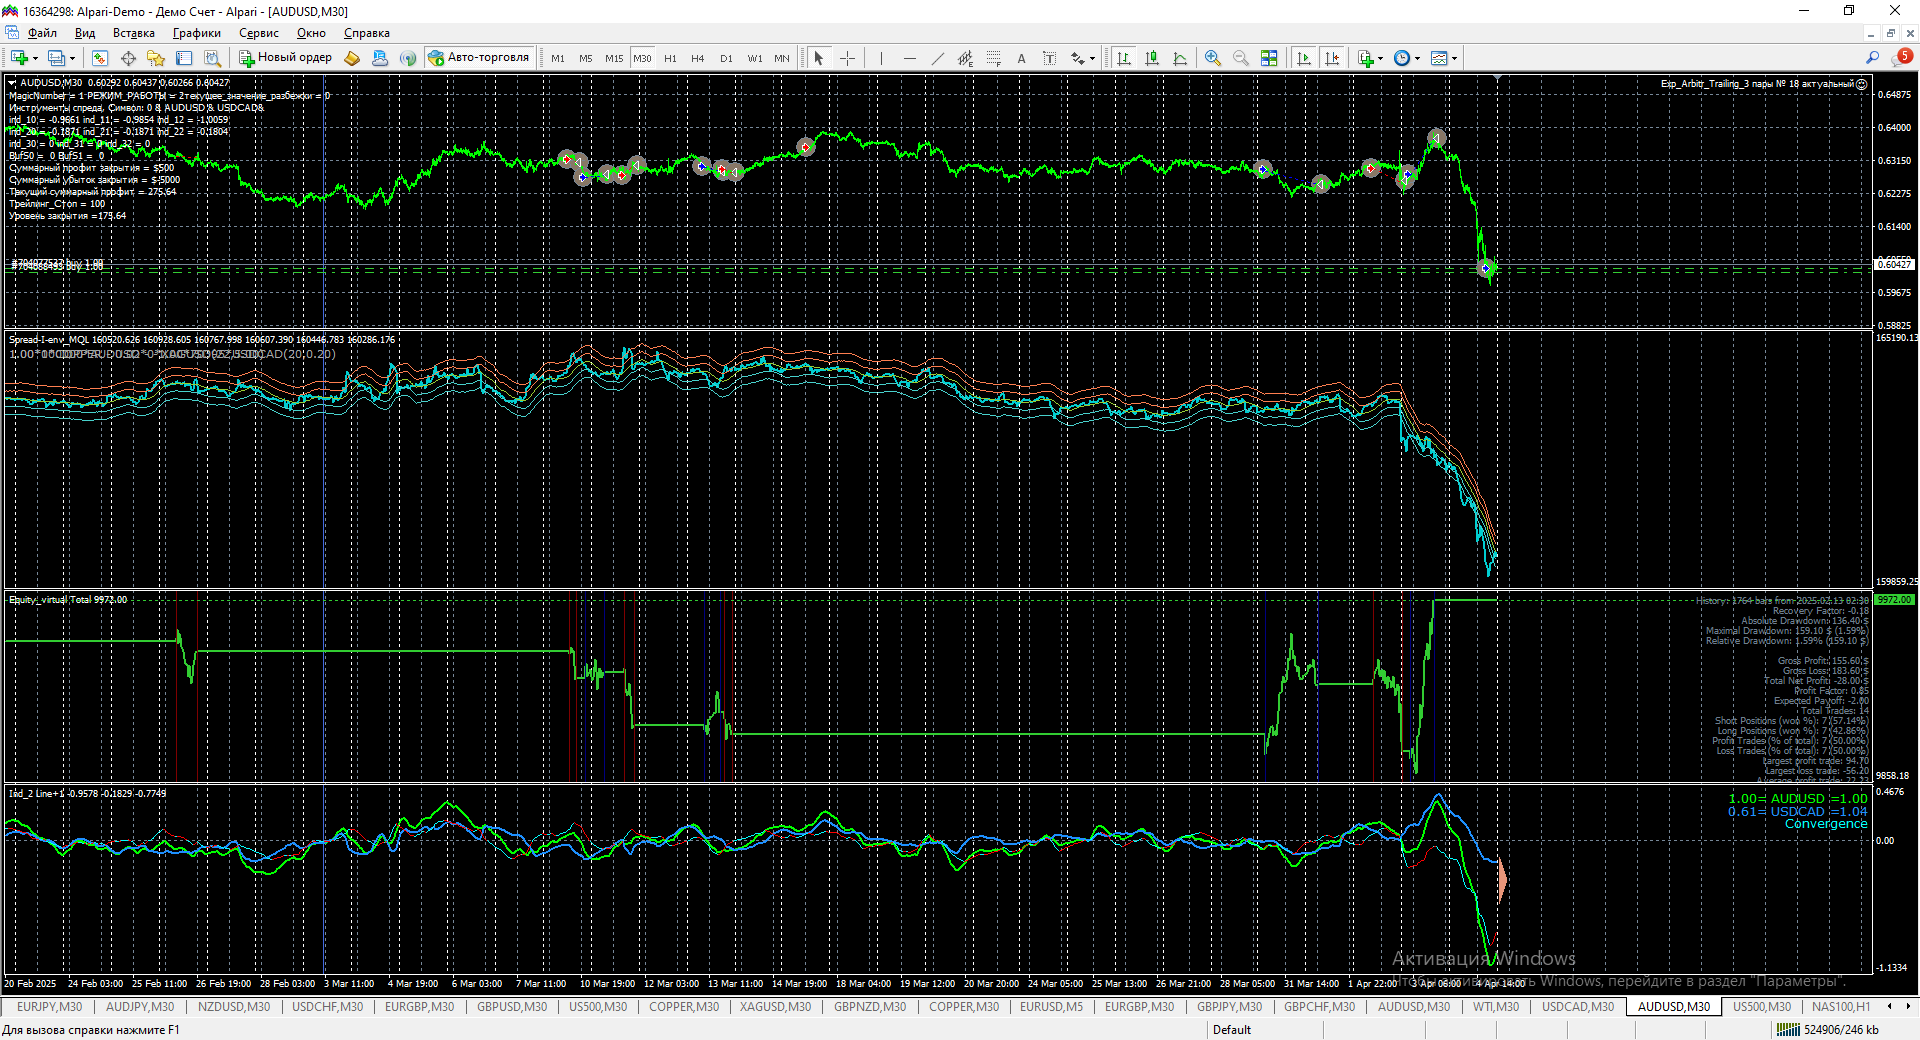Select the arrow cursor tool
The width and height of the screenshot is (1920, 1040).
coord(819,58)
